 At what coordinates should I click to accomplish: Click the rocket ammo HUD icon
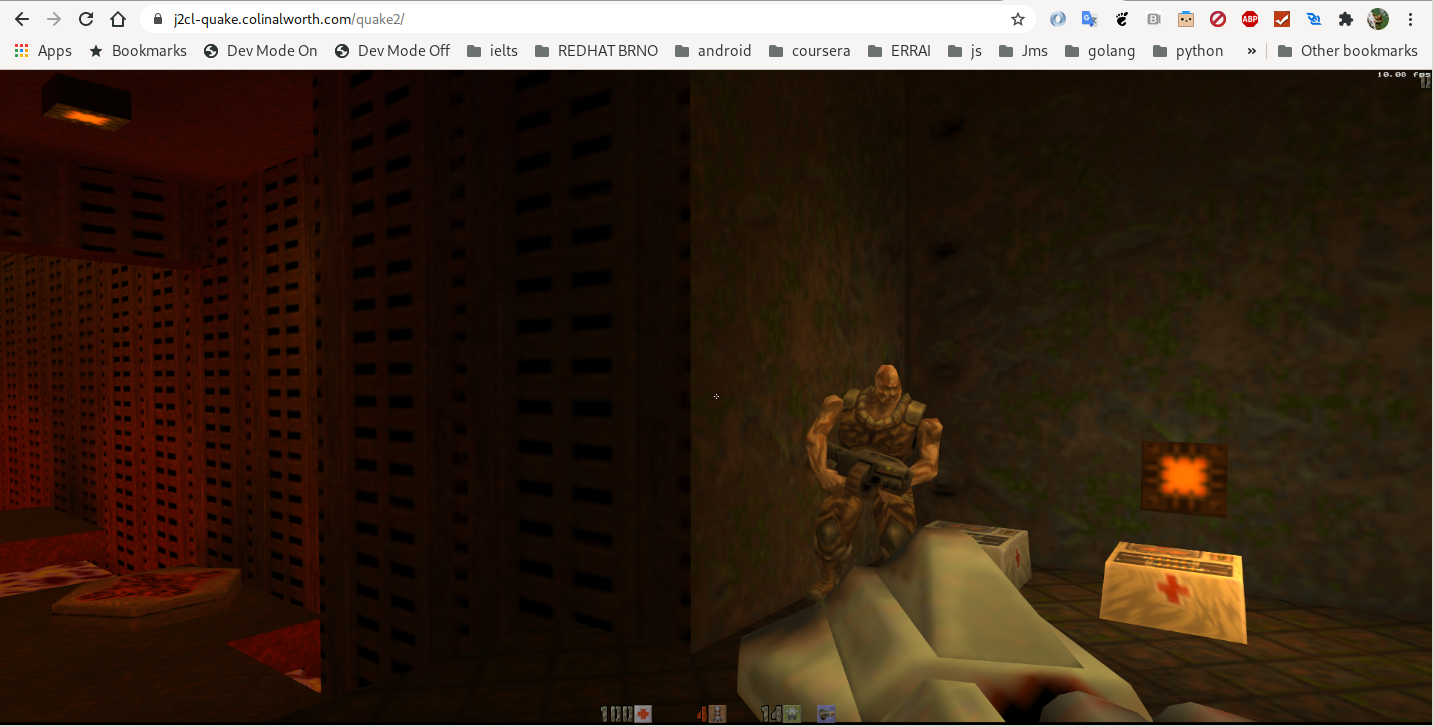[x=717, y=714]
